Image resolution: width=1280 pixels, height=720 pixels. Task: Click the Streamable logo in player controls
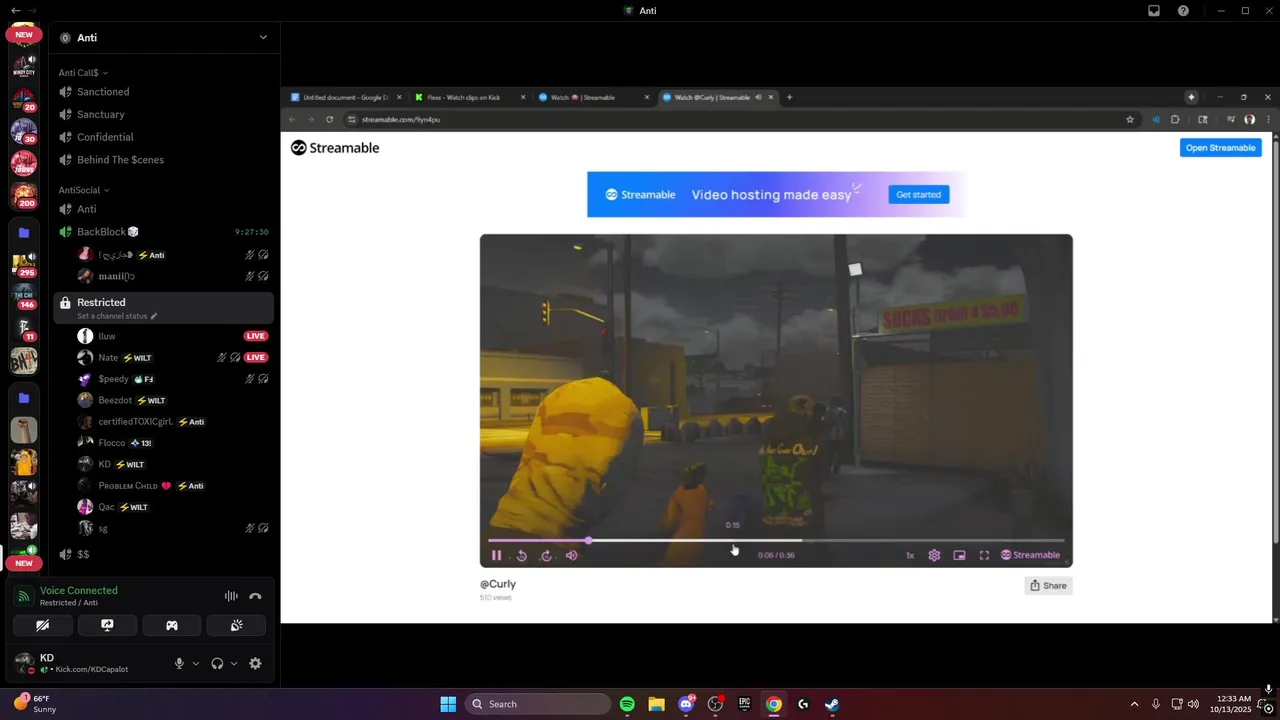point(1030,555)
